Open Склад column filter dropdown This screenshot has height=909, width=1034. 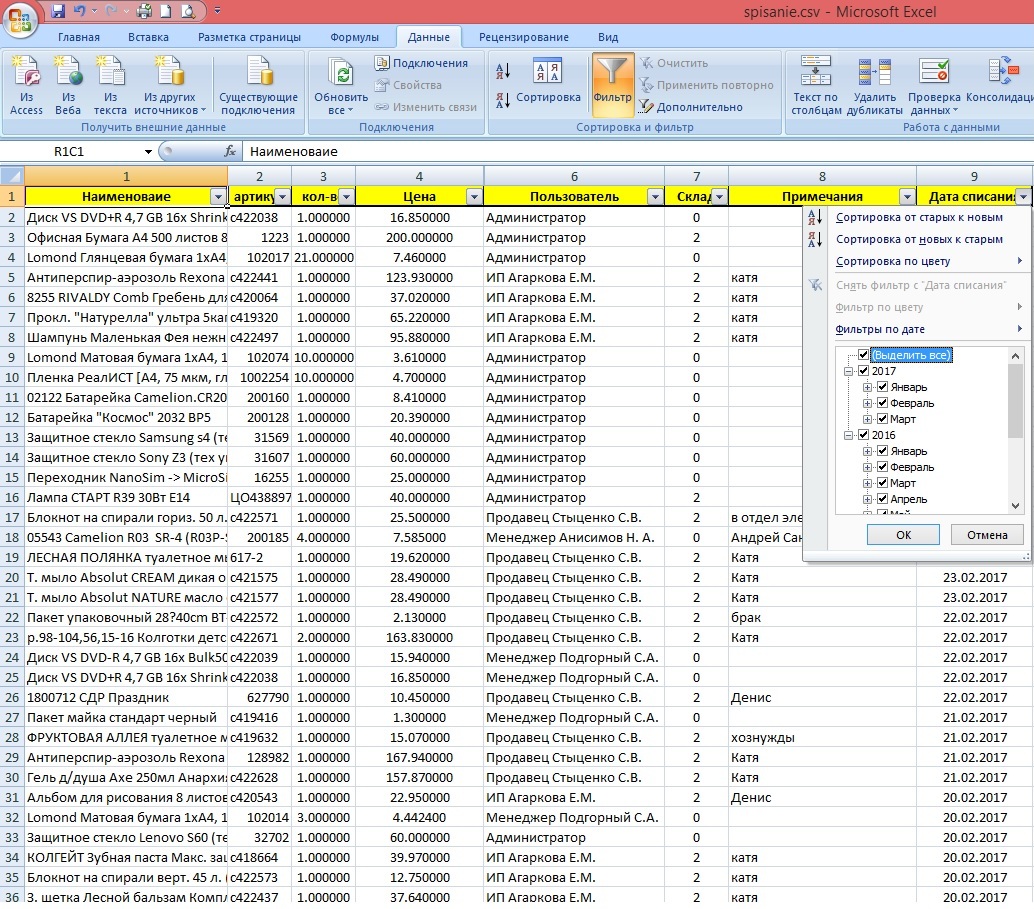(719, 197)
